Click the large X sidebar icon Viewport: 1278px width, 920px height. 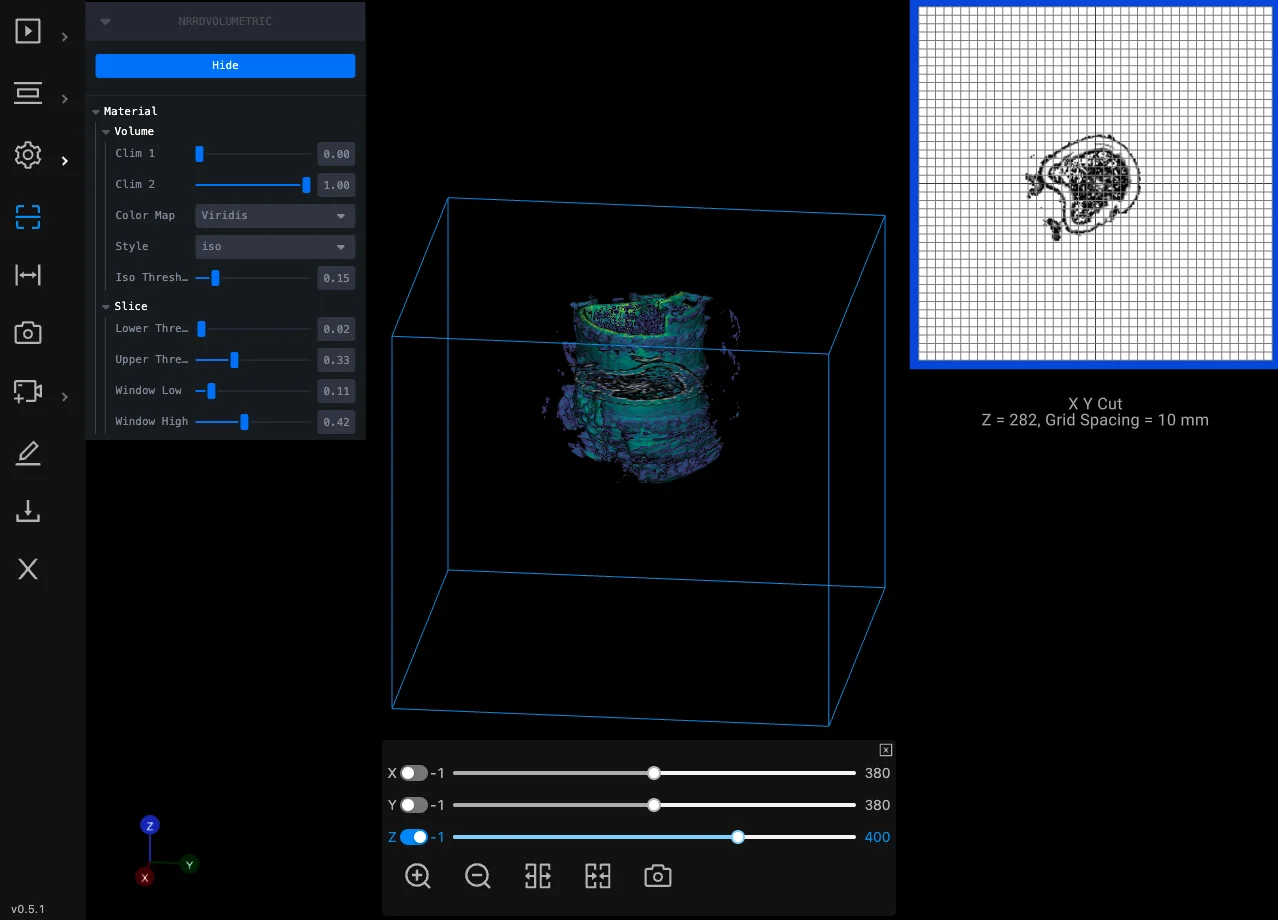tap(28, 570)
